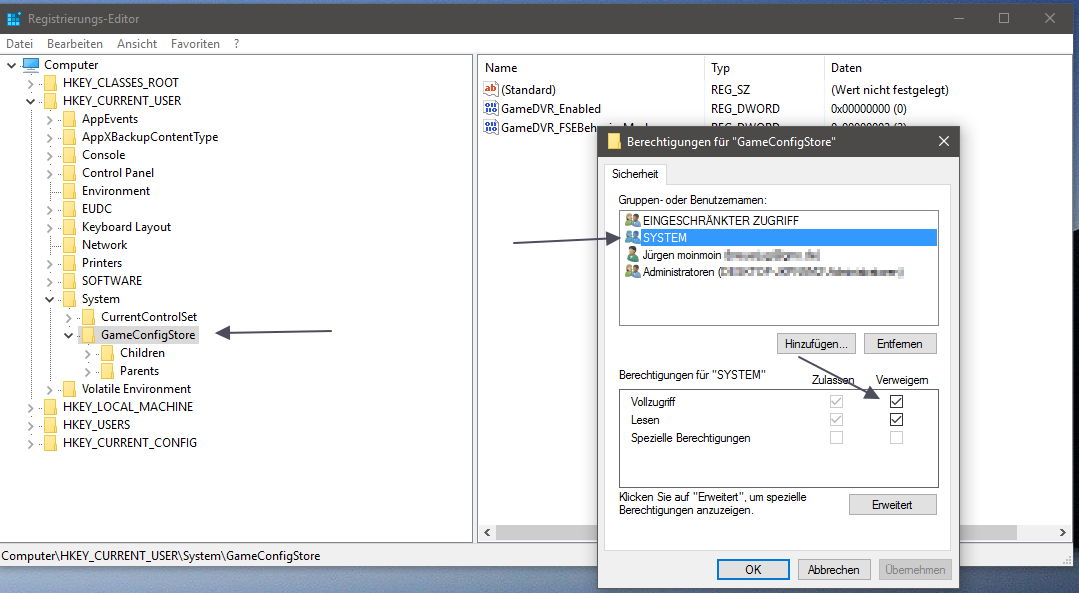1079x593 pixels.
Task: Click the SYSTEM group user icon
Action: pos(632,237)
